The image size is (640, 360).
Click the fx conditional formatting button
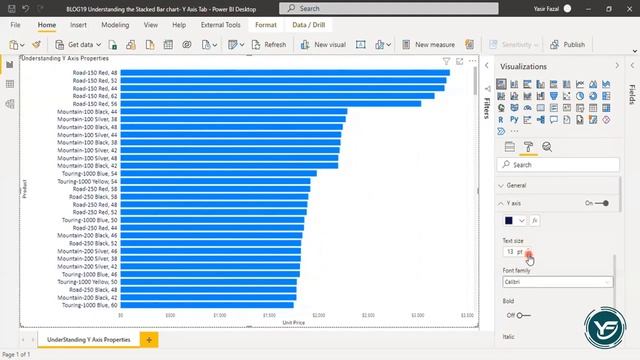point(535,221)
